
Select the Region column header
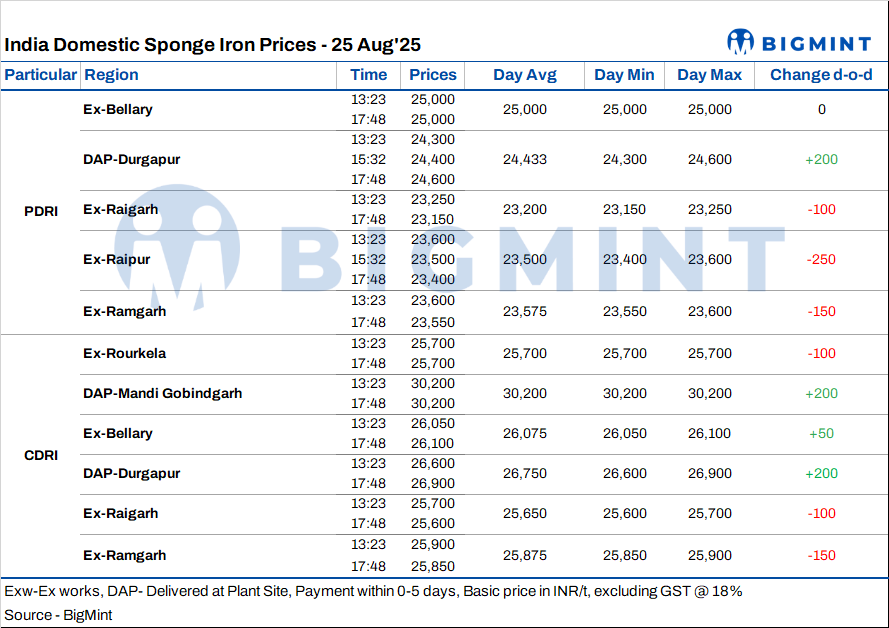(111, 75)
